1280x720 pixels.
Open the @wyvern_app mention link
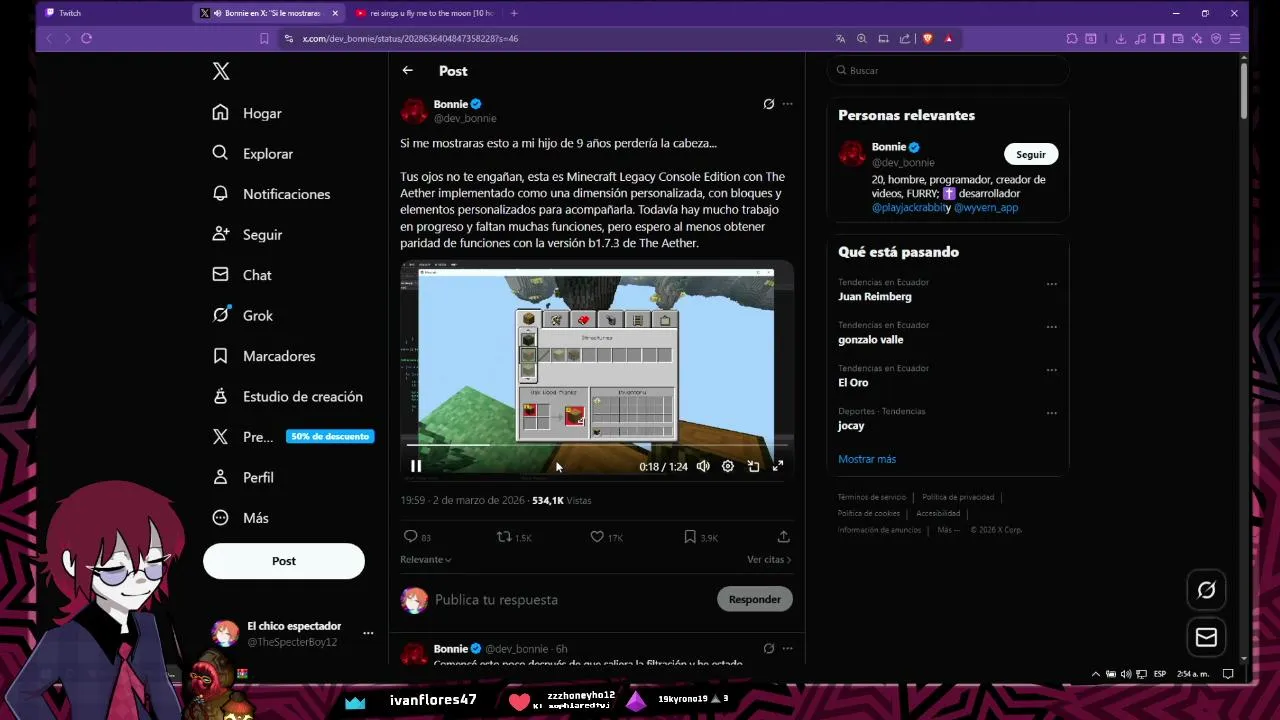tap(986, 208)
